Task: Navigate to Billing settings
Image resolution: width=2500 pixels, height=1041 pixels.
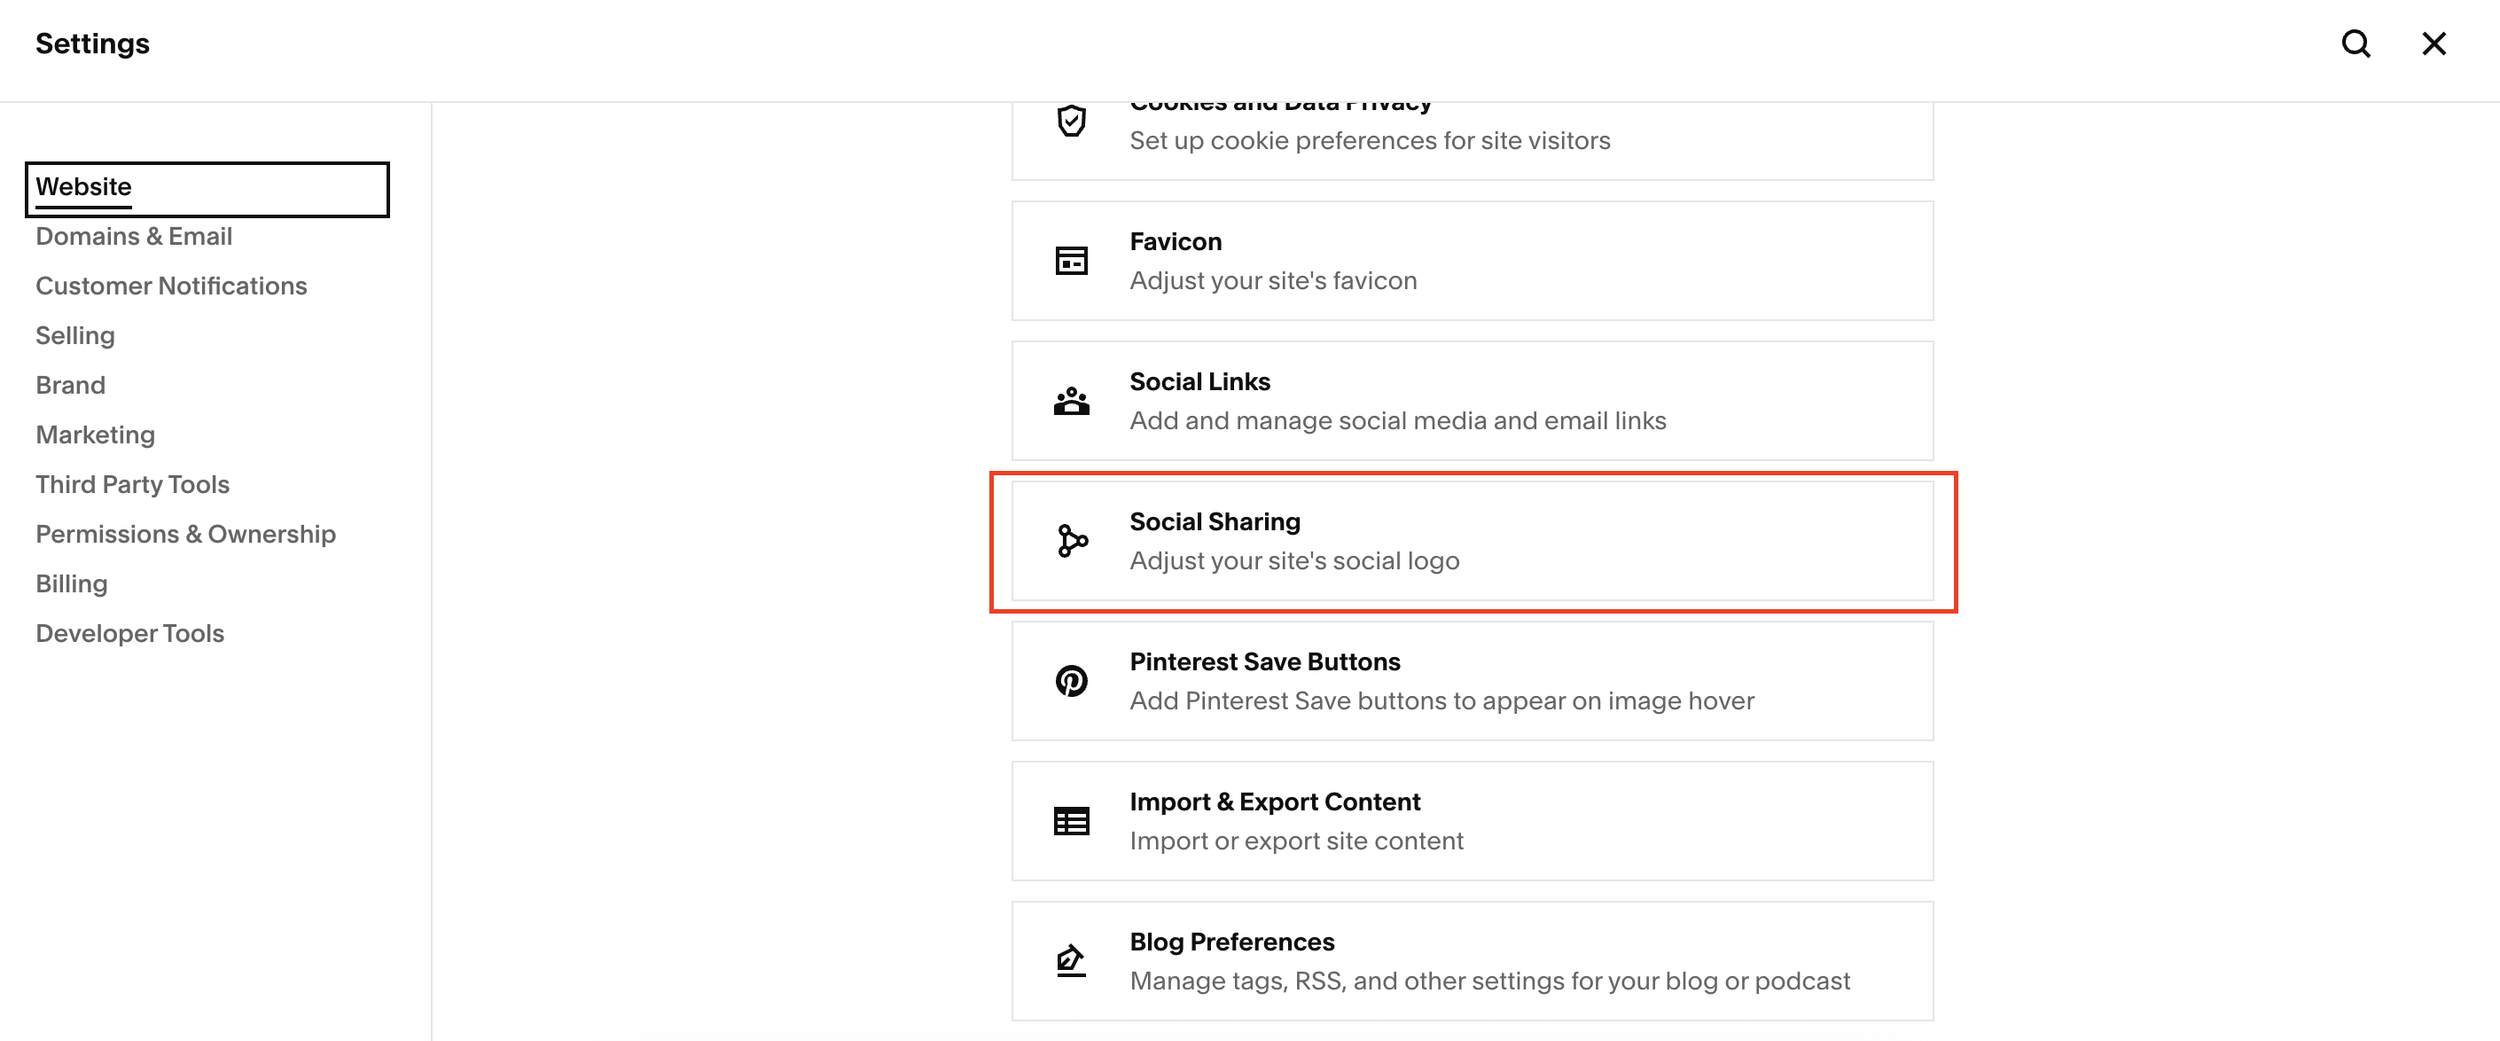Action: [x=71, y=583]
